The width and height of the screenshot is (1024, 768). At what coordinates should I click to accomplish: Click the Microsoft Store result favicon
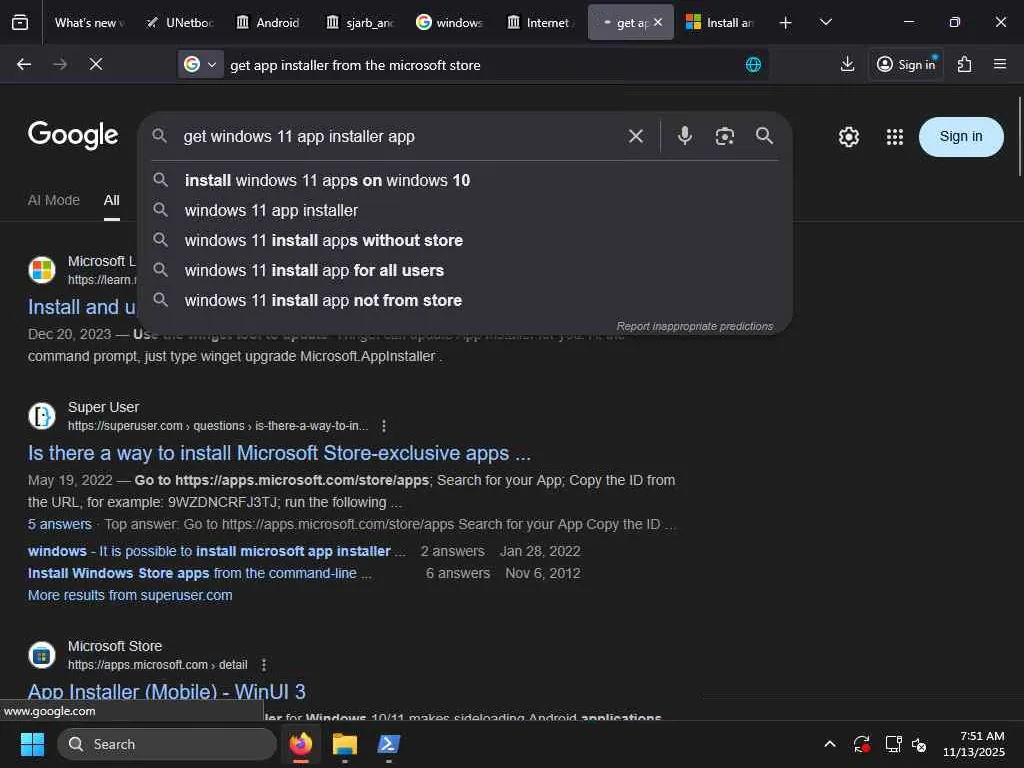42,654
